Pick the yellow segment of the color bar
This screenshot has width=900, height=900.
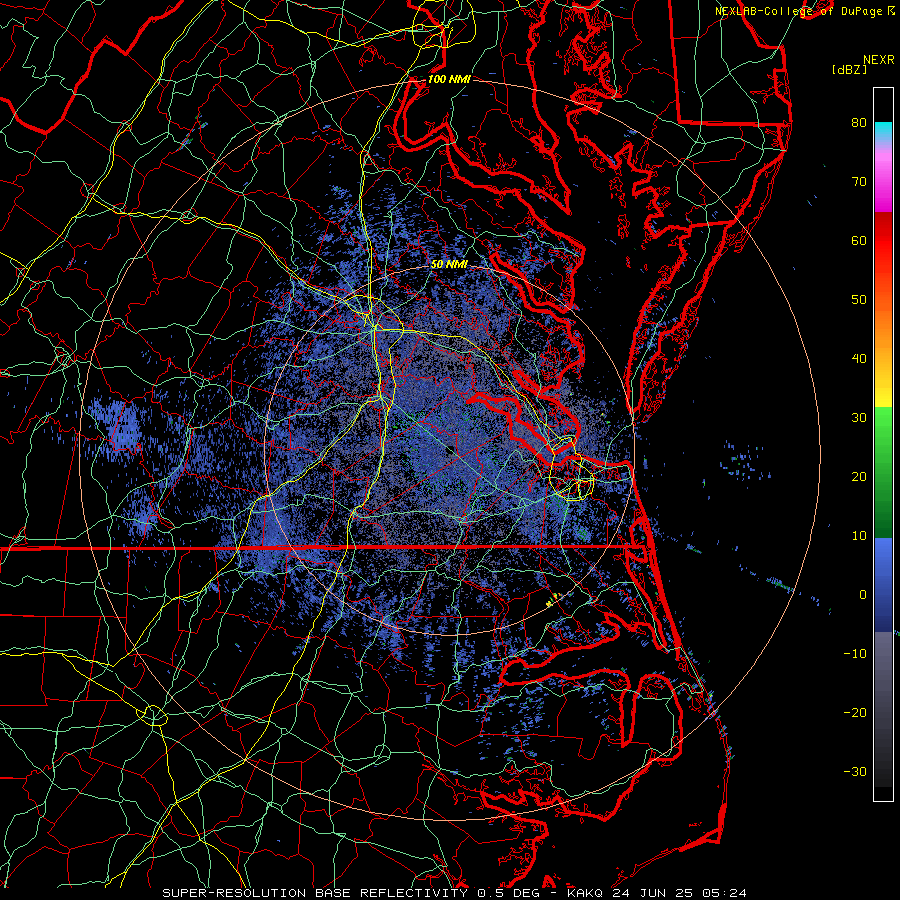(883, 387)
